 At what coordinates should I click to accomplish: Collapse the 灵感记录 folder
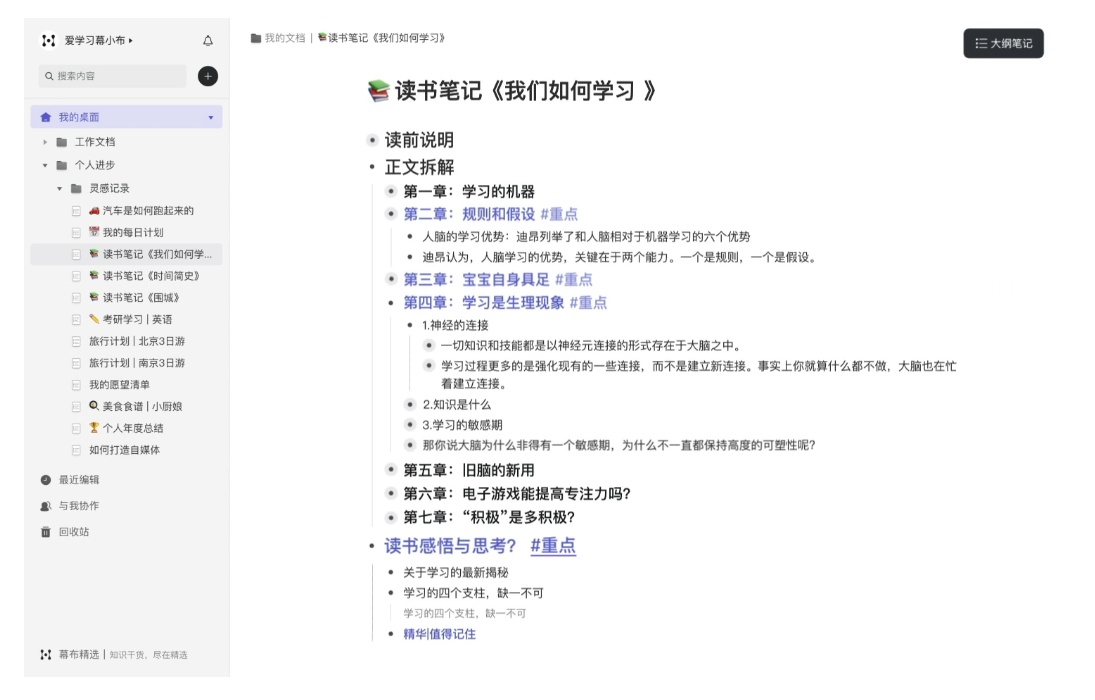(60, 189)
